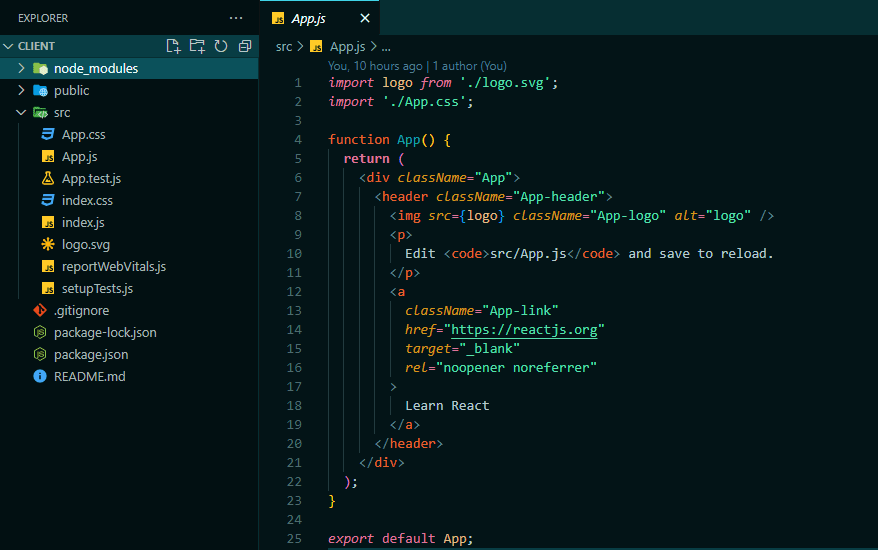Screen dimensions: 878x550
Task: Click 'noopener noreferrer' rel value
Action: pos(516,367)
